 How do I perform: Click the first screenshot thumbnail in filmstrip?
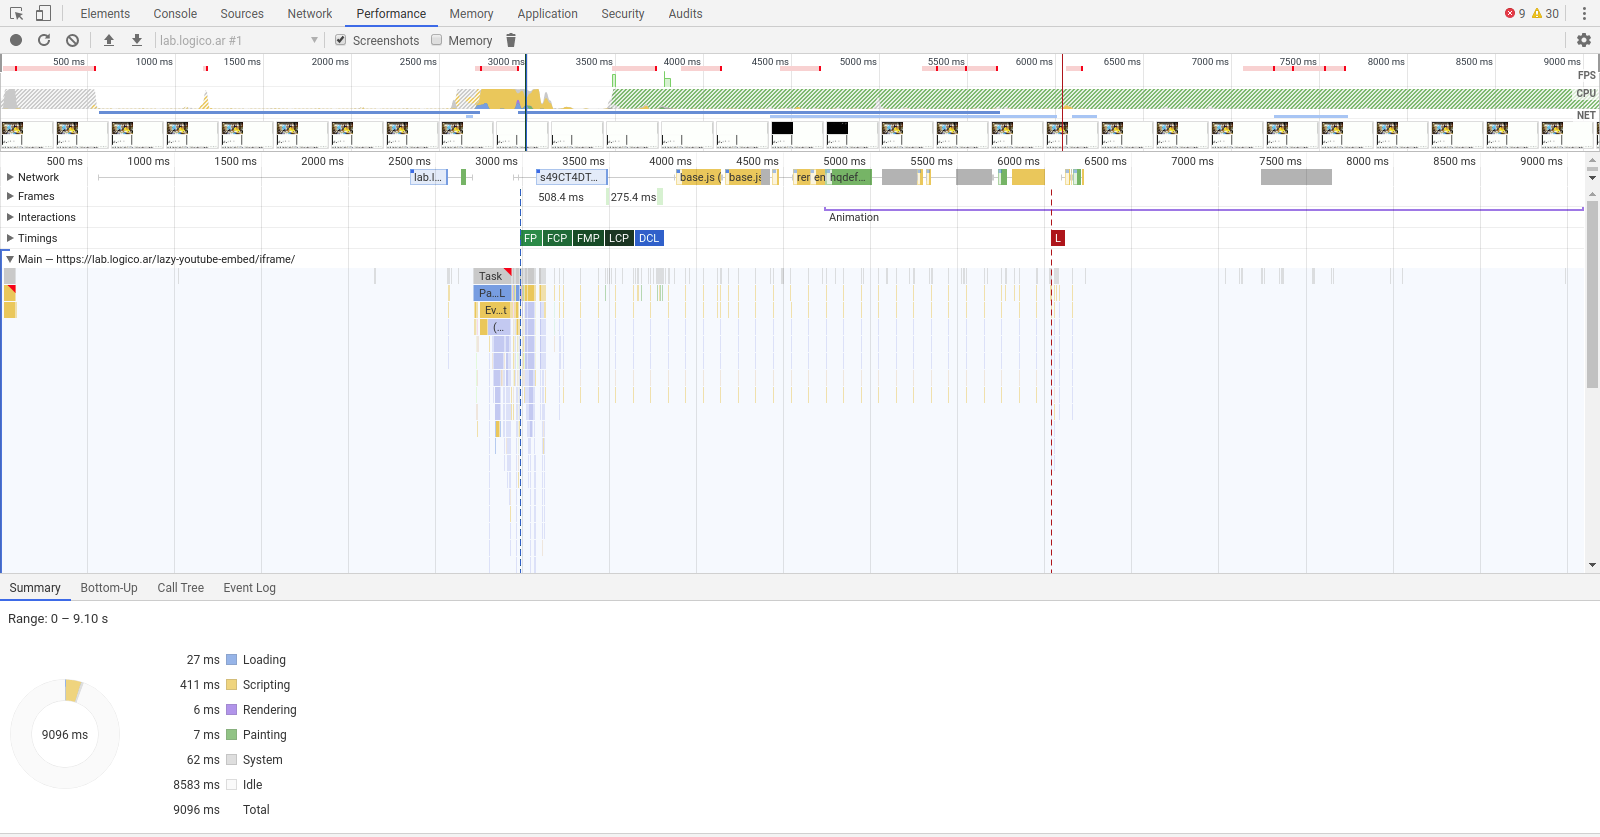tap(27, 134)
